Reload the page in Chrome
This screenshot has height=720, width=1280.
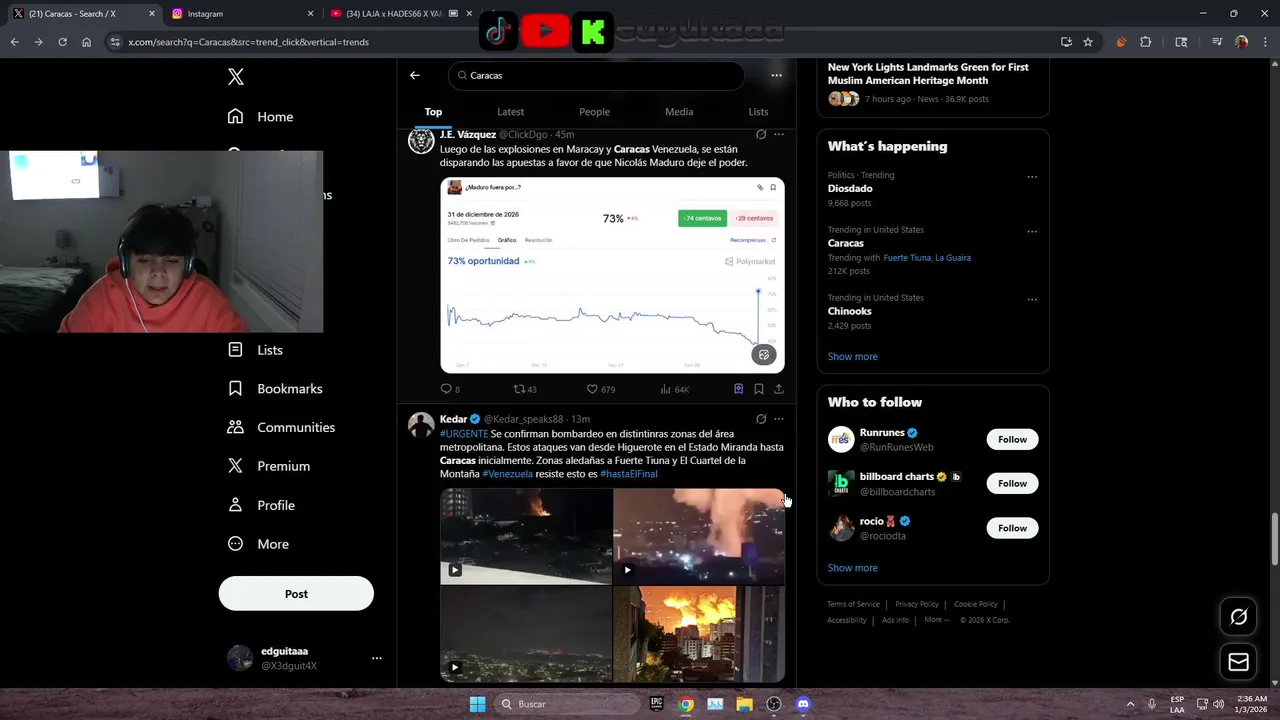pos(62,42)
